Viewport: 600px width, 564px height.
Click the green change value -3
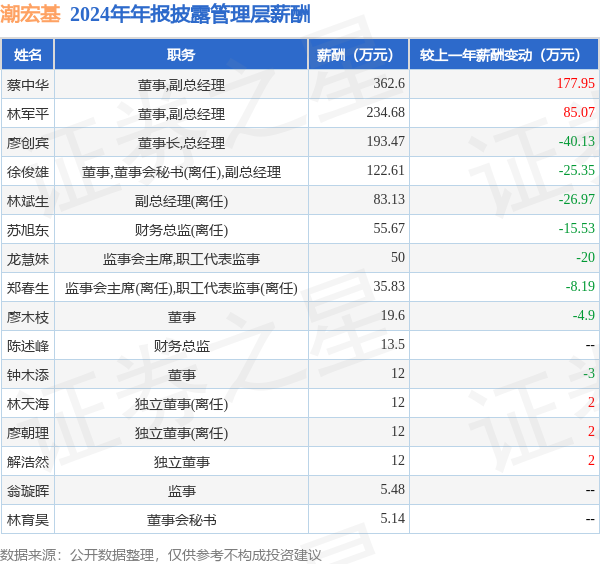tap(589, 373)
